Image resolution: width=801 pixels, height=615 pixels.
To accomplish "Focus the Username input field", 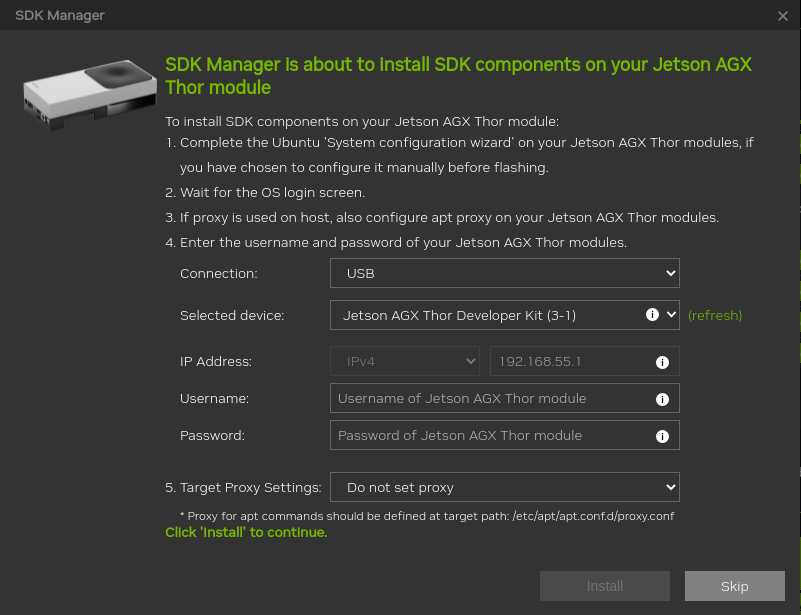I will point(490,399).
